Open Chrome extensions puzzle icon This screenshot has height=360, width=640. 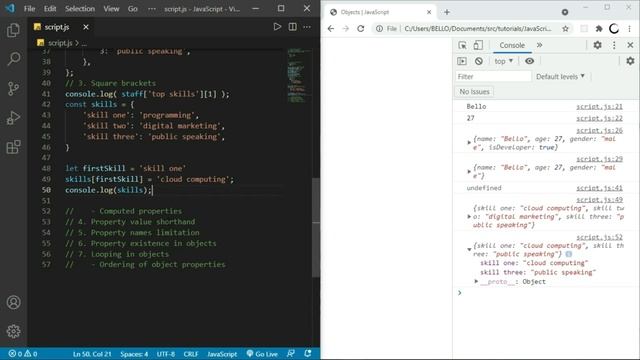click(x=599, y=29)
